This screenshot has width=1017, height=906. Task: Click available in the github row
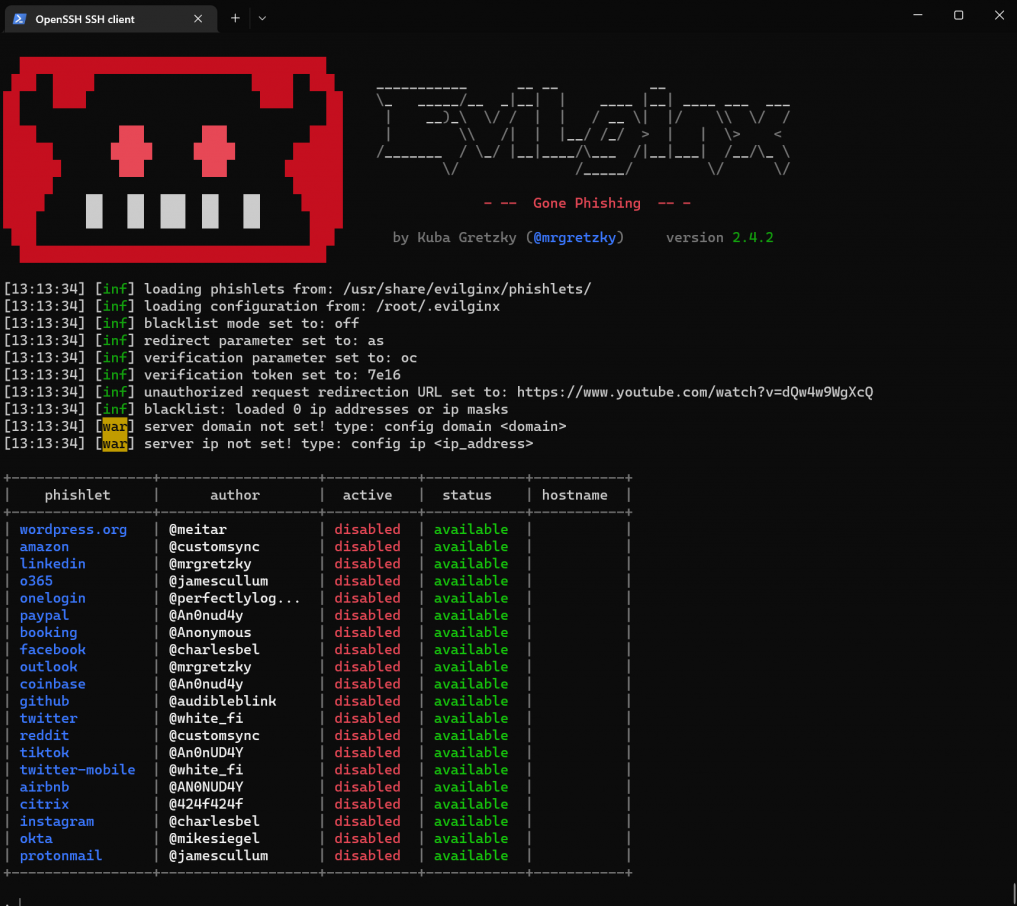[x=471, y=701]
